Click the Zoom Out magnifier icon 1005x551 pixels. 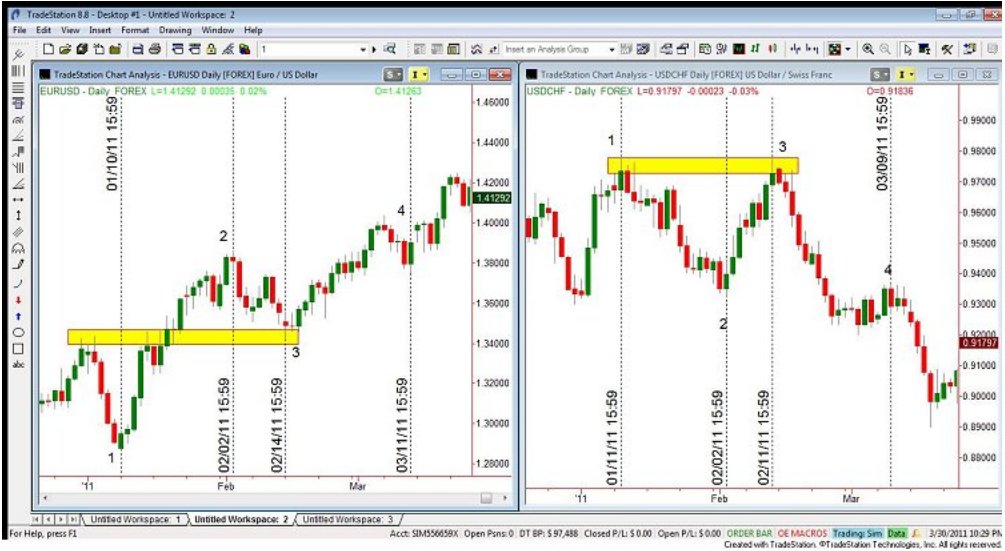[885, 49]
